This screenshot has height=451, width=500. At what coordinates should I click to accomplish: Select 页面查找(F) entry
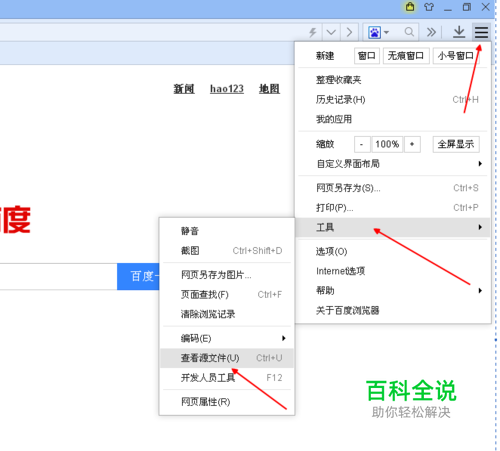(x=227, y=295)
